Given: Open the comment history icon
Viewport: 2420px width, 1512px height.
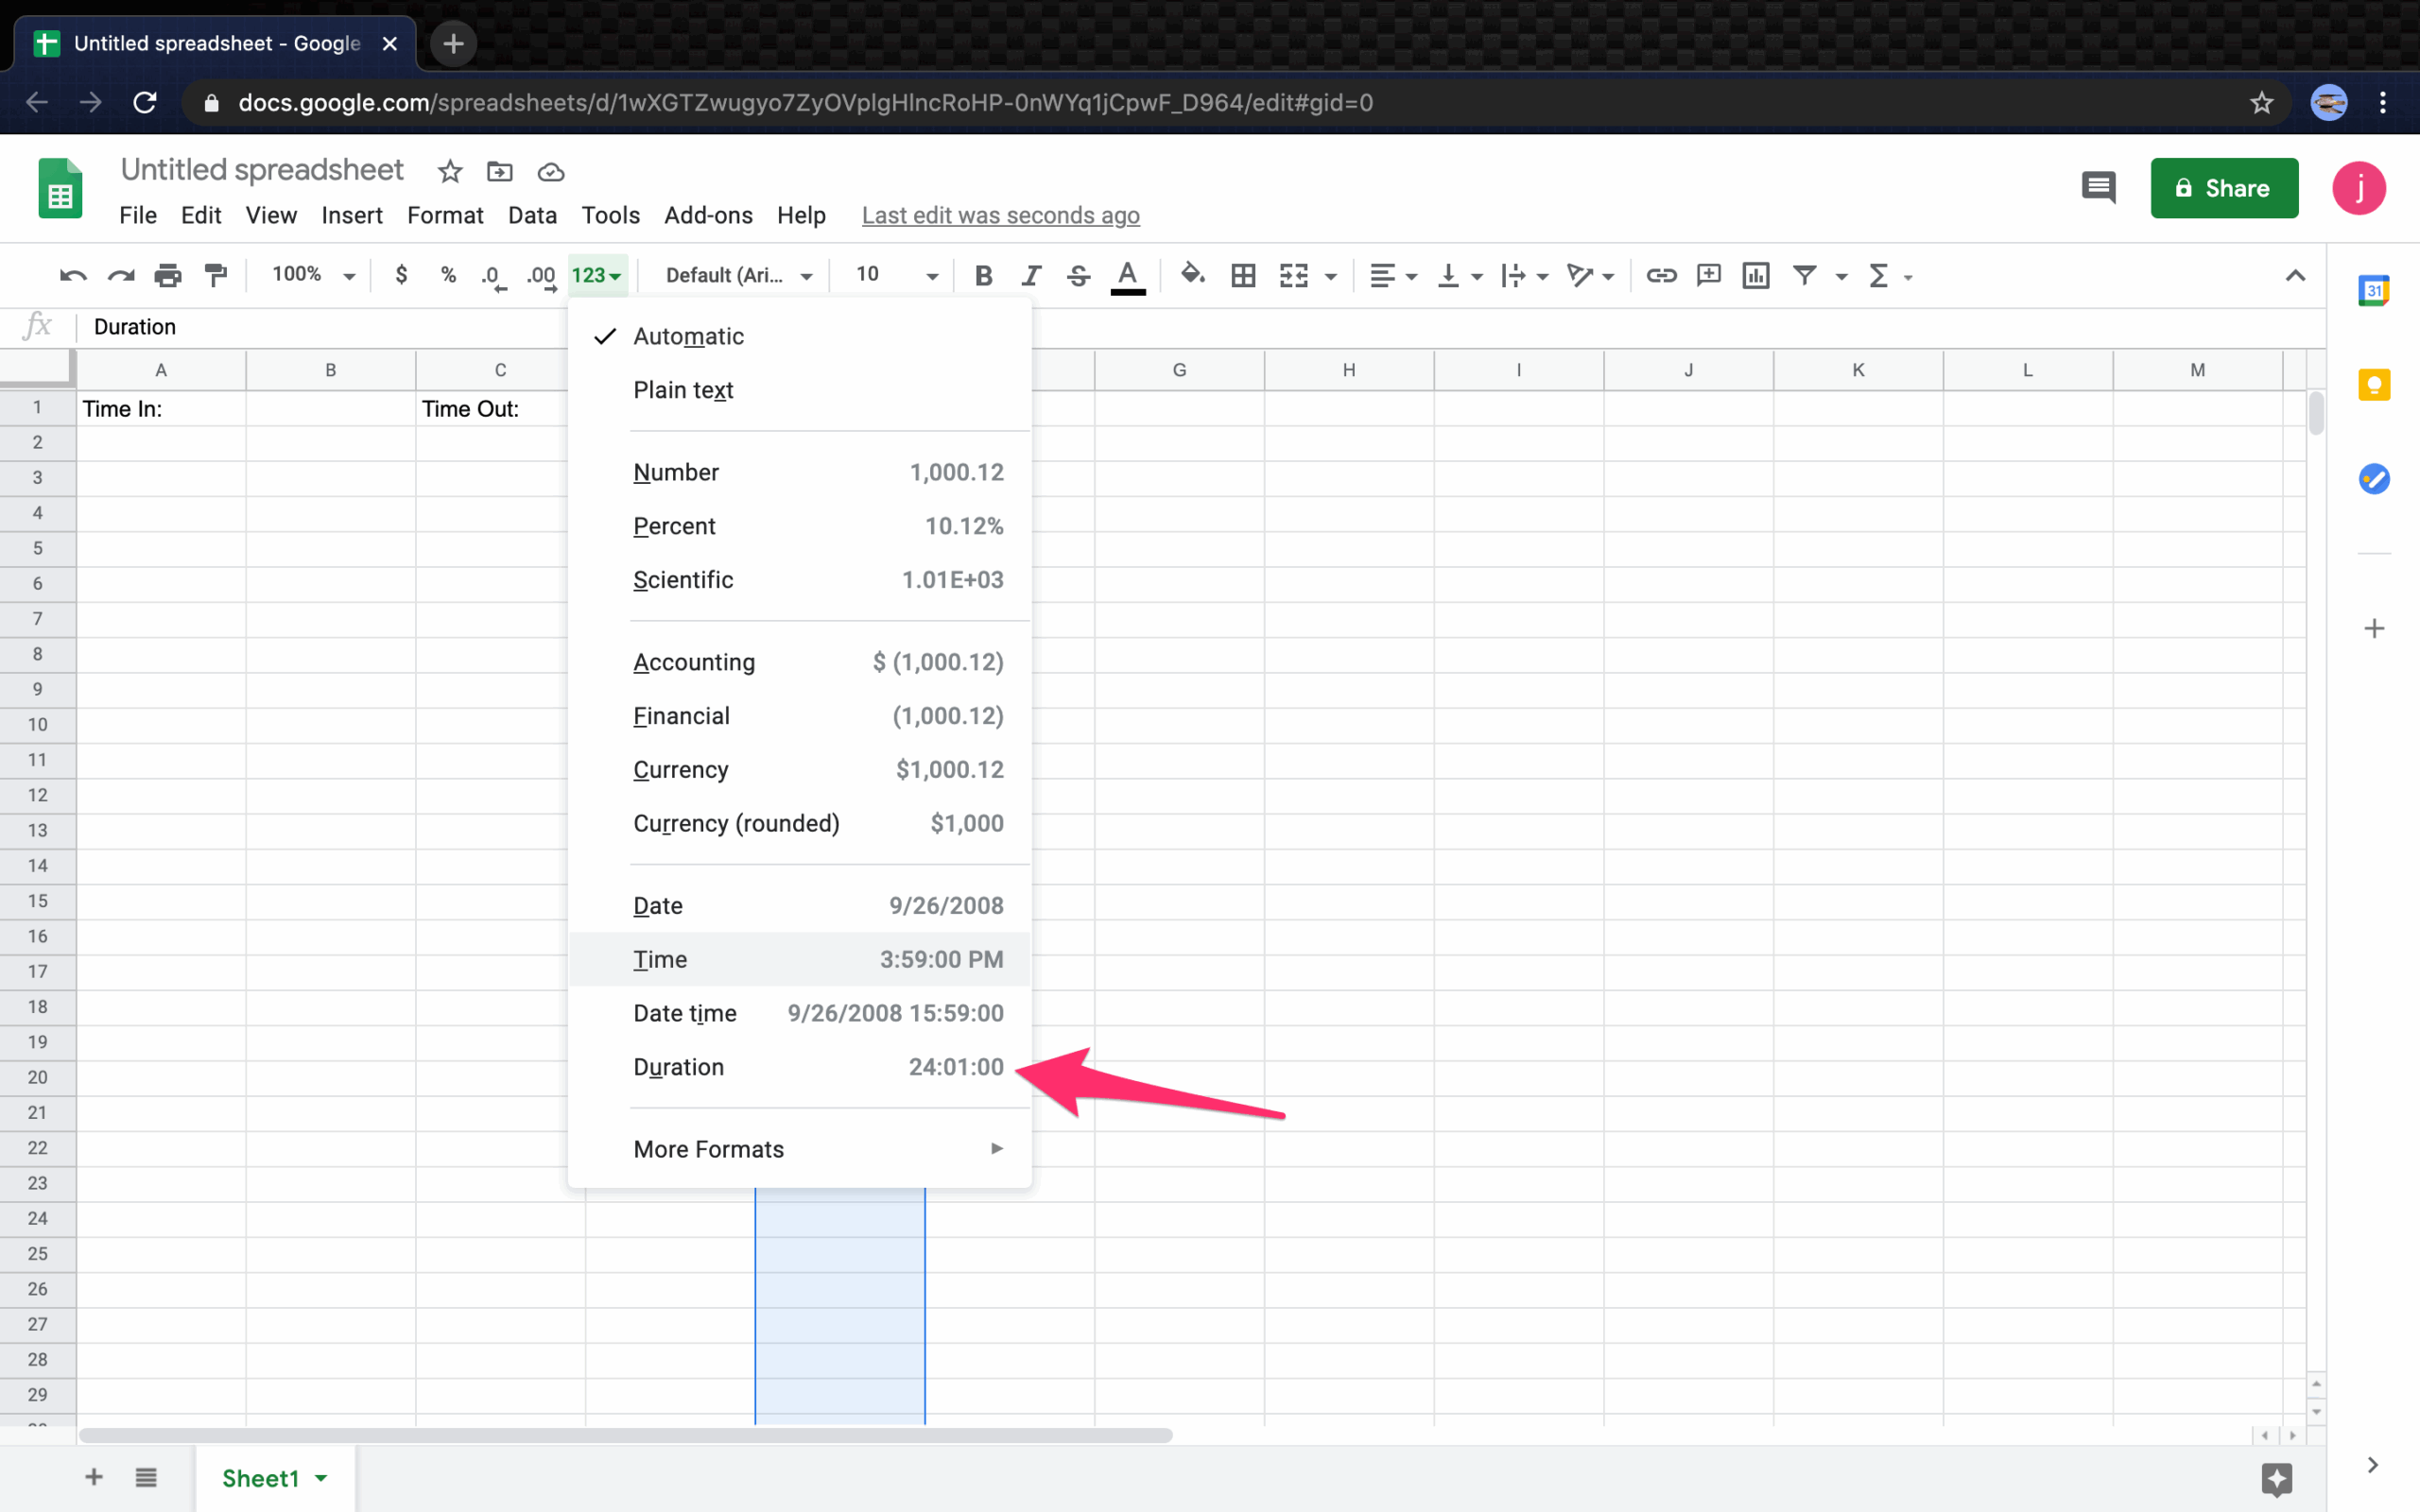Looking at the screenshot, I should pos(2098,188).
